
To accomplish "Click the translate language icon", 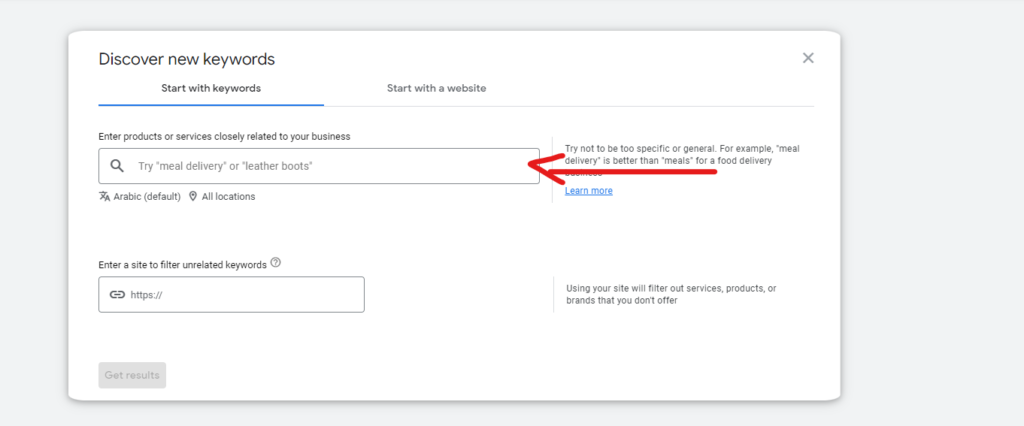I will tap(104, 197).
